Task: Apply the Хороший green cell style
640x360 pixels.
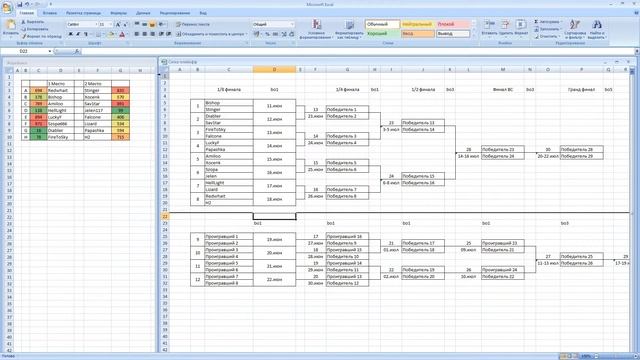Action: [x=382, y=34]
